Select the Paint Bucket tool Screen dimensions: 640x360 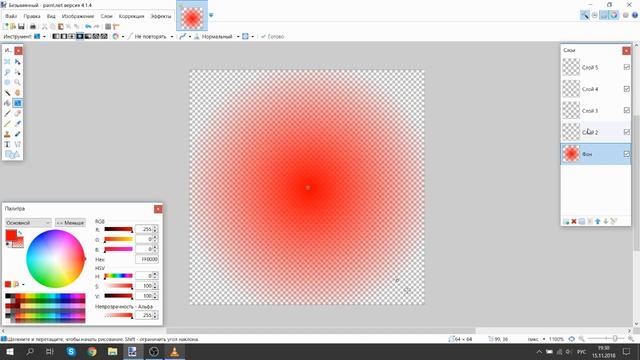tap(7, 103)
